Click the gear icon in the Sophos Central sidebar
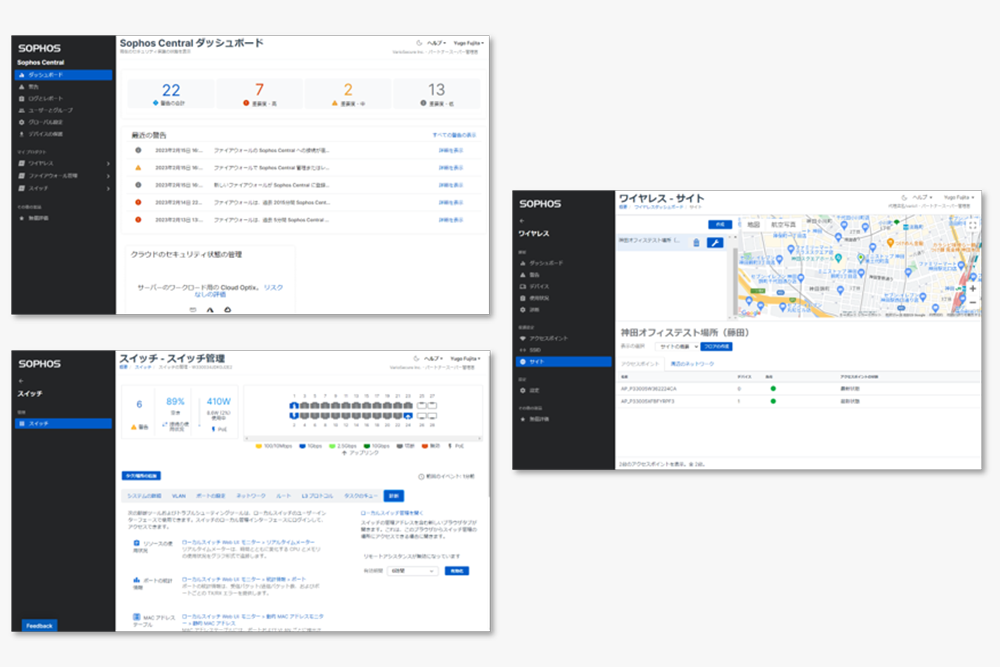 22,122
